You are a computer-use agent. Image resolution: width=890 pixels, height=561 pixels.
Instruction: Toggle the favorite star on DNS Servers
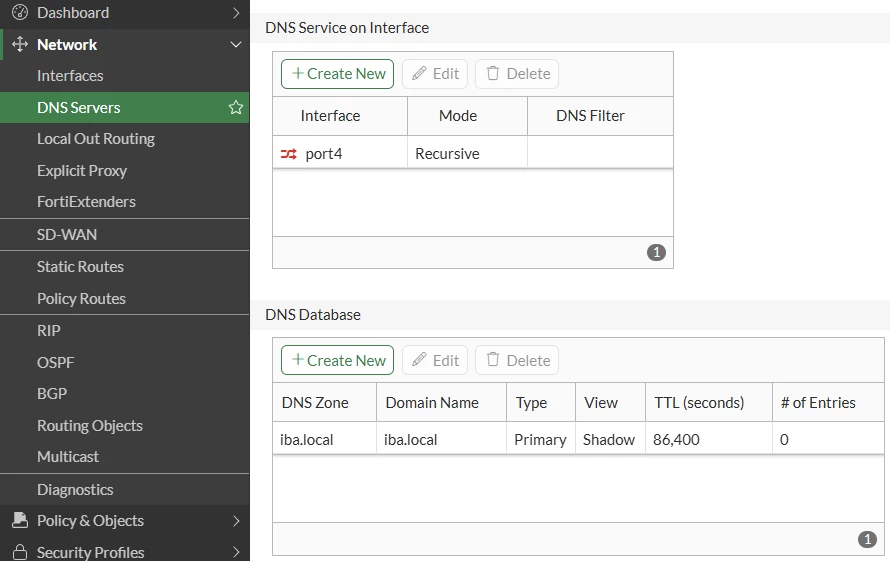(236, 107)
